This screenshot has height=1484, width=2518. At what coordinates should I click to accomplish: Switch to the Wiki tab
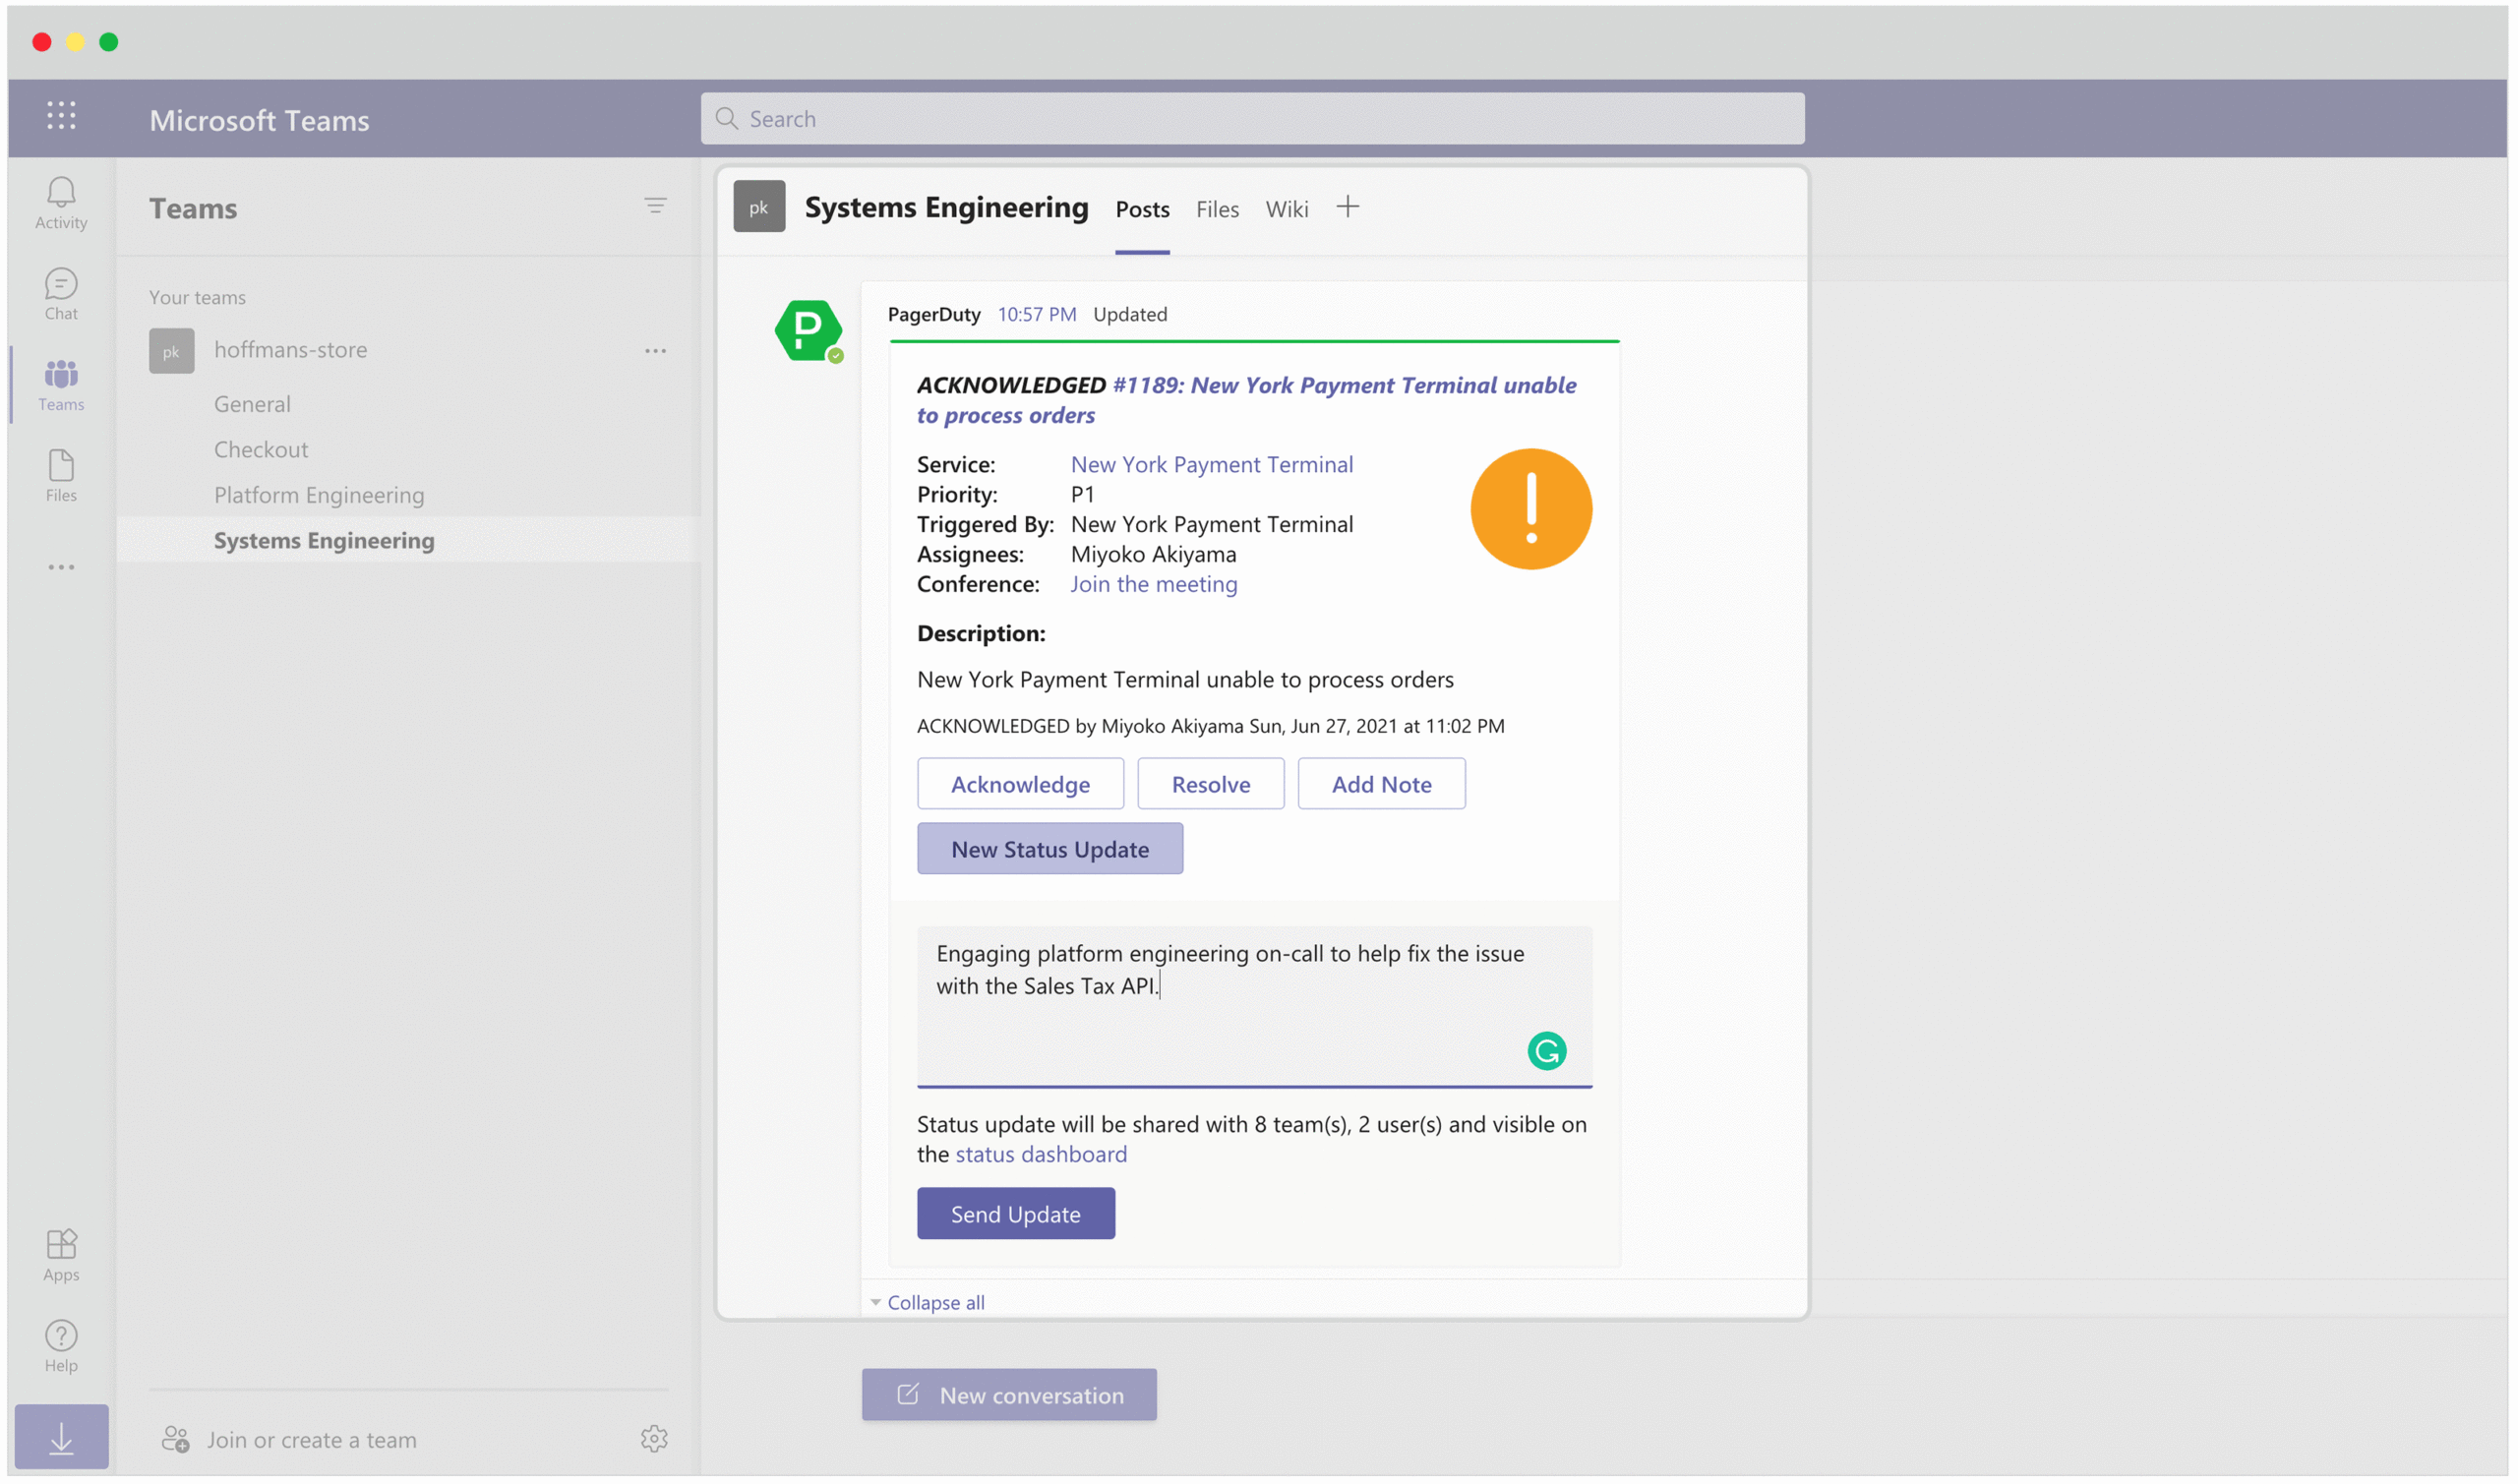click(1287, 209)
